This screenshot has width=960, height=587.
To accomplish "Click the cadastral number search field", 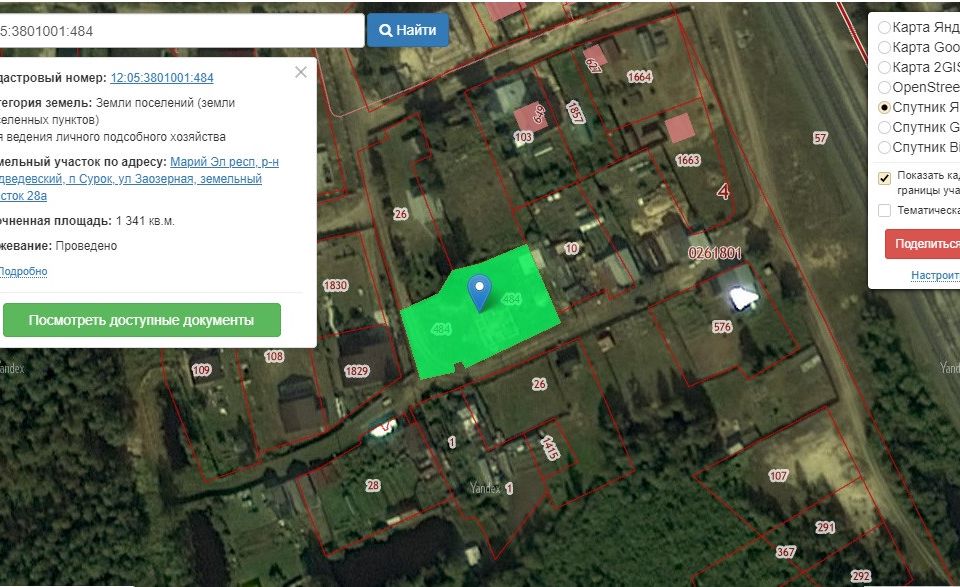I will pos(180,31).
